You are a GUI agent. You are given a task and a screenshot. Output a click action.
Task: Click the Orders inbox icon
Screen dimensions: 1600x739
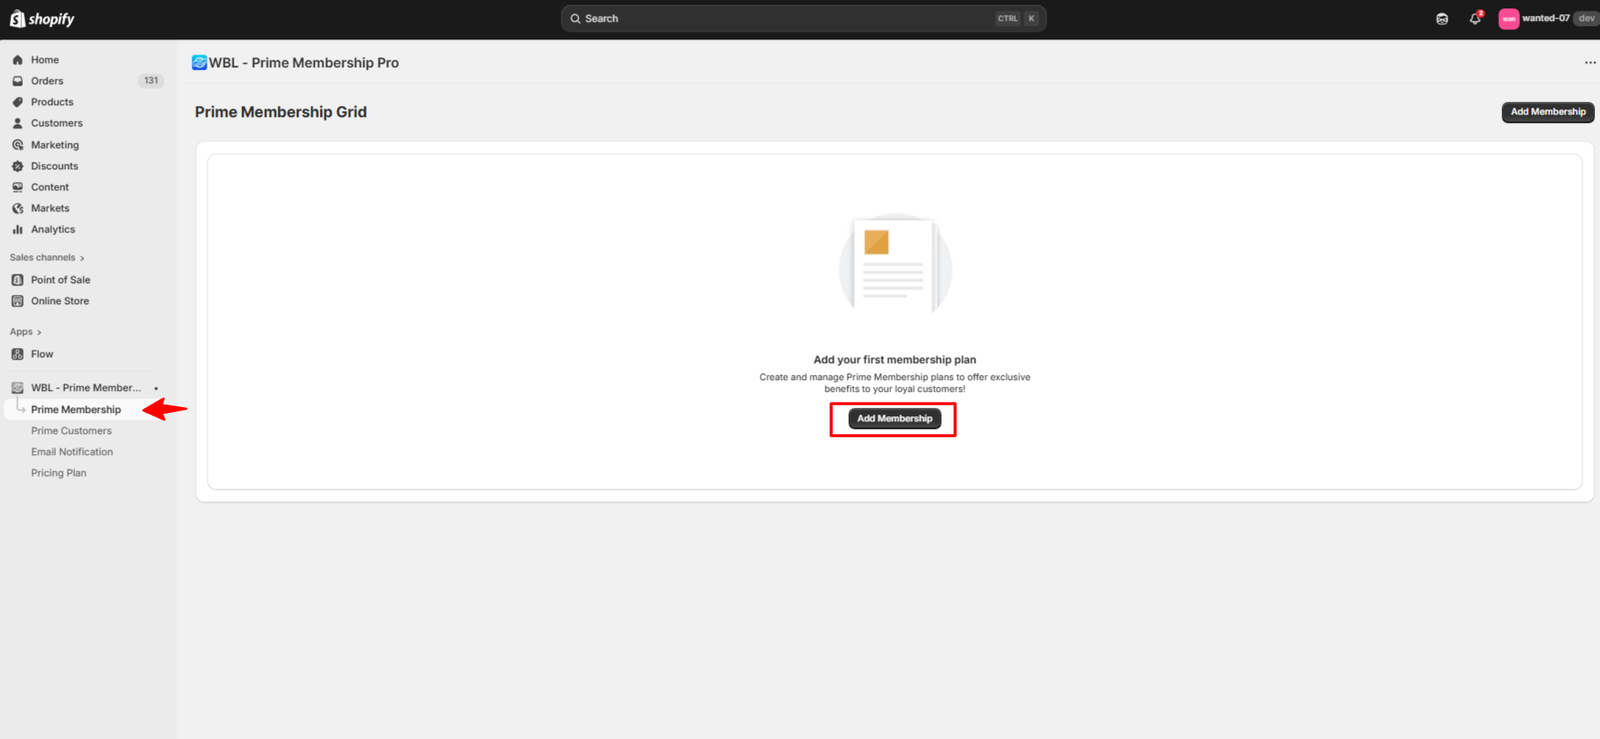pyautogui.click(x=17, y=81)
